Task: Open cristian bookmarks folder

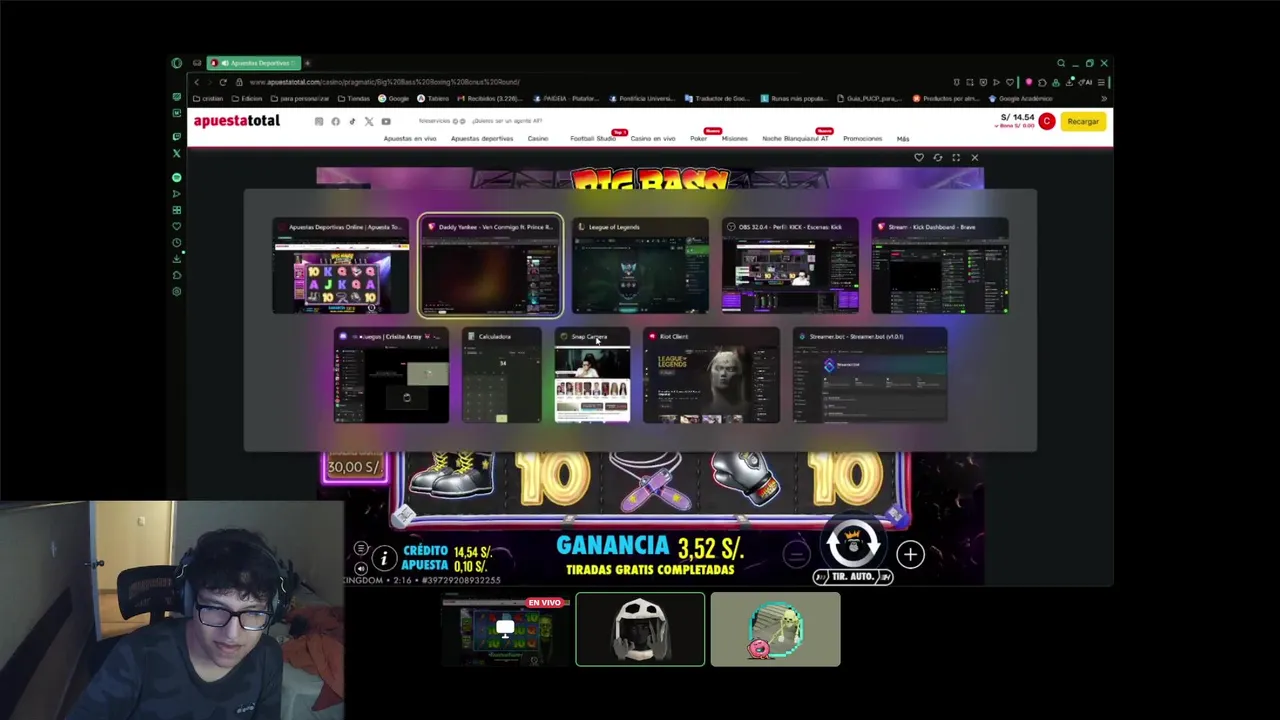Action: pos(208,99)
